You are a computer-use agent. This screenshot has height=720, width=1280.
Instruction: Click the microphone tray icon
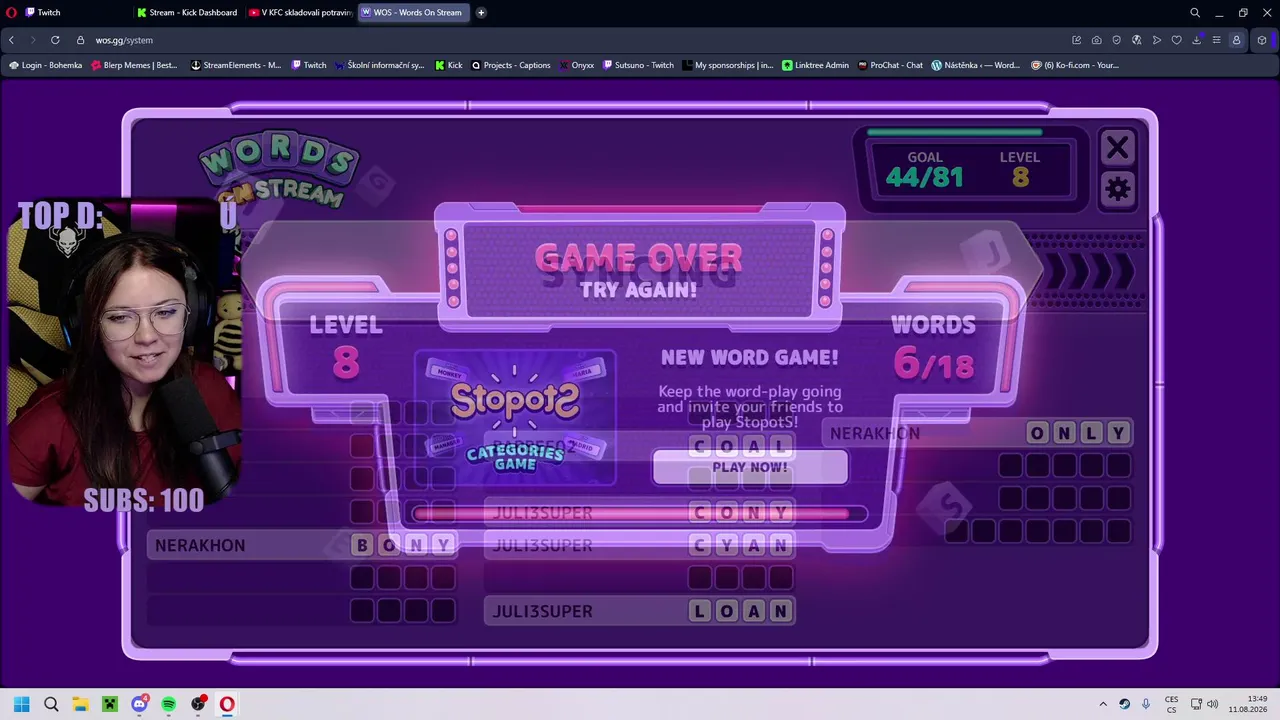click(1146, 704)
